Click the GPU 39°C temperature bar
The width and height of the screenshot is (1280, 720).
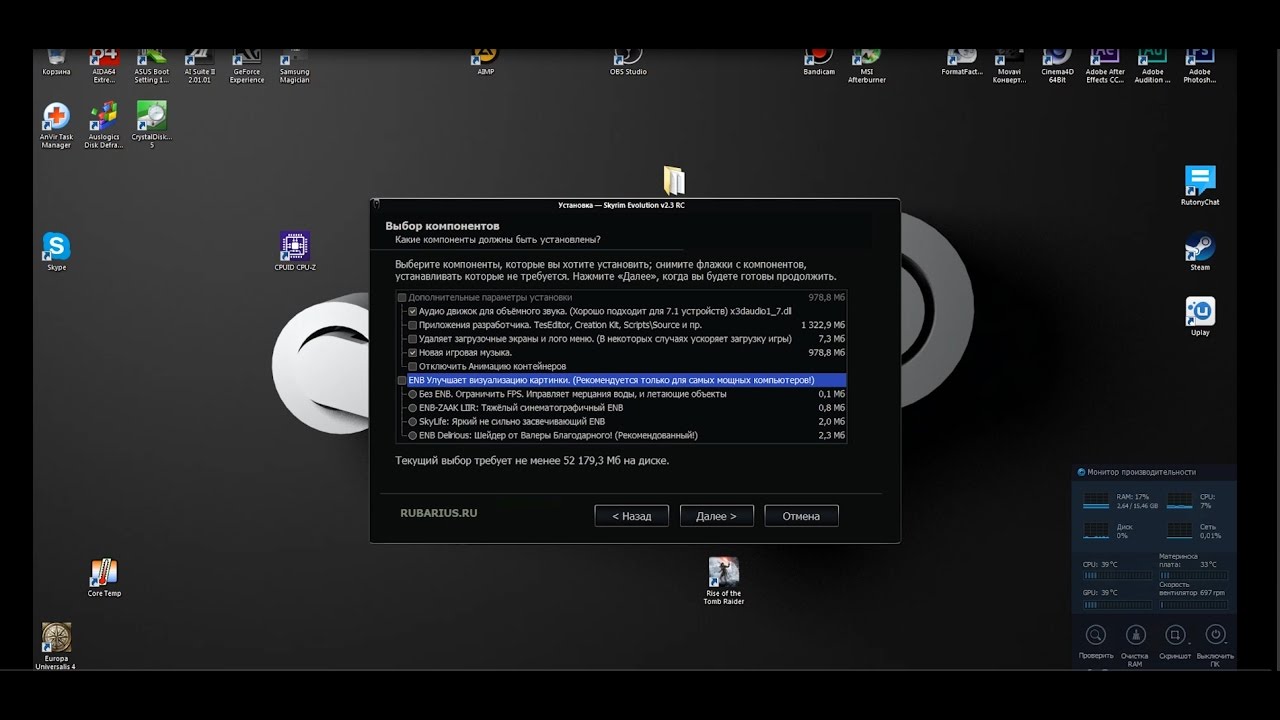click(1118, 604)
